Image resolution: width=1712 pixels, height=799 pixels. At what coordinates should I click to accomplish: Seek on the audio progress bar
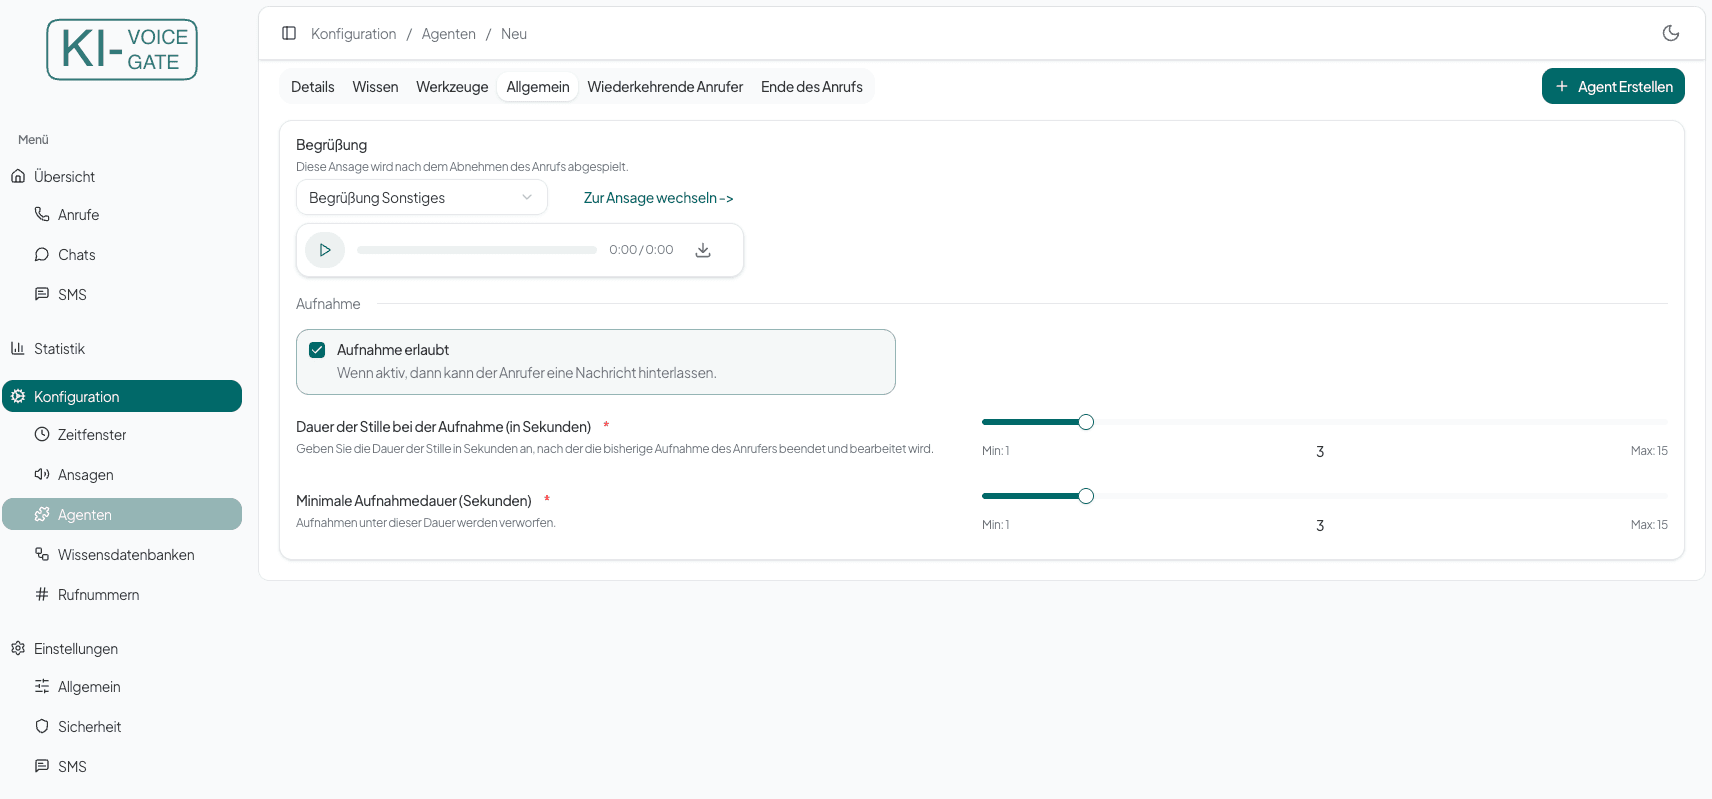point(477,250)
